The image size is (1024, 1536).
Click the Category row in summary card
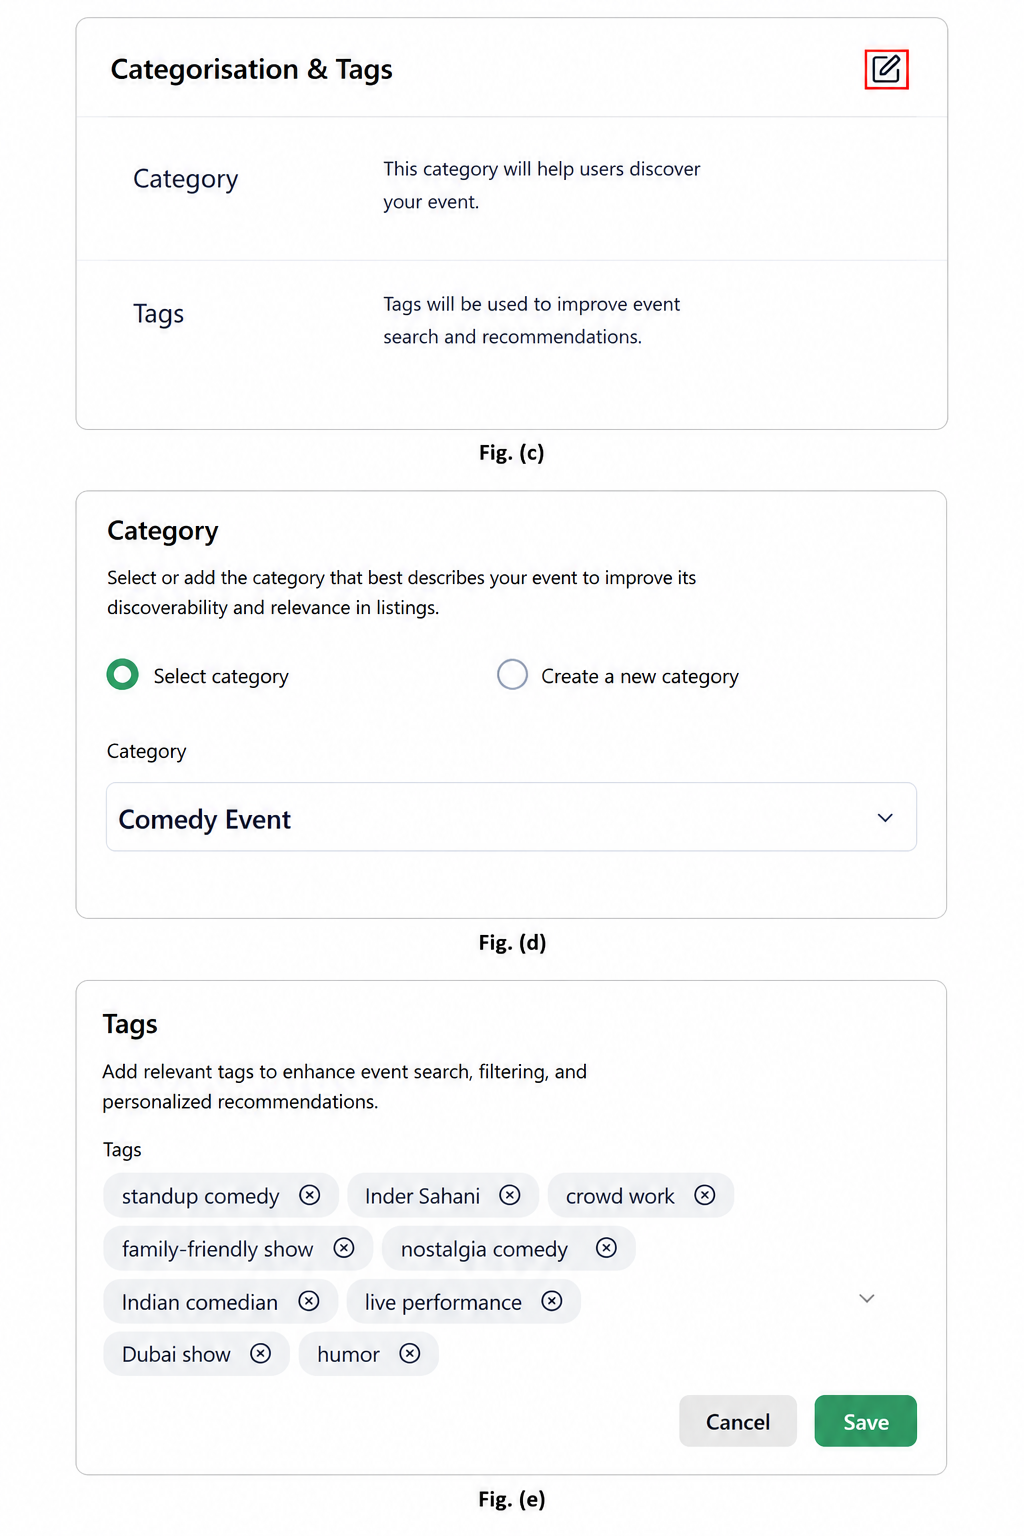point(511,188)
